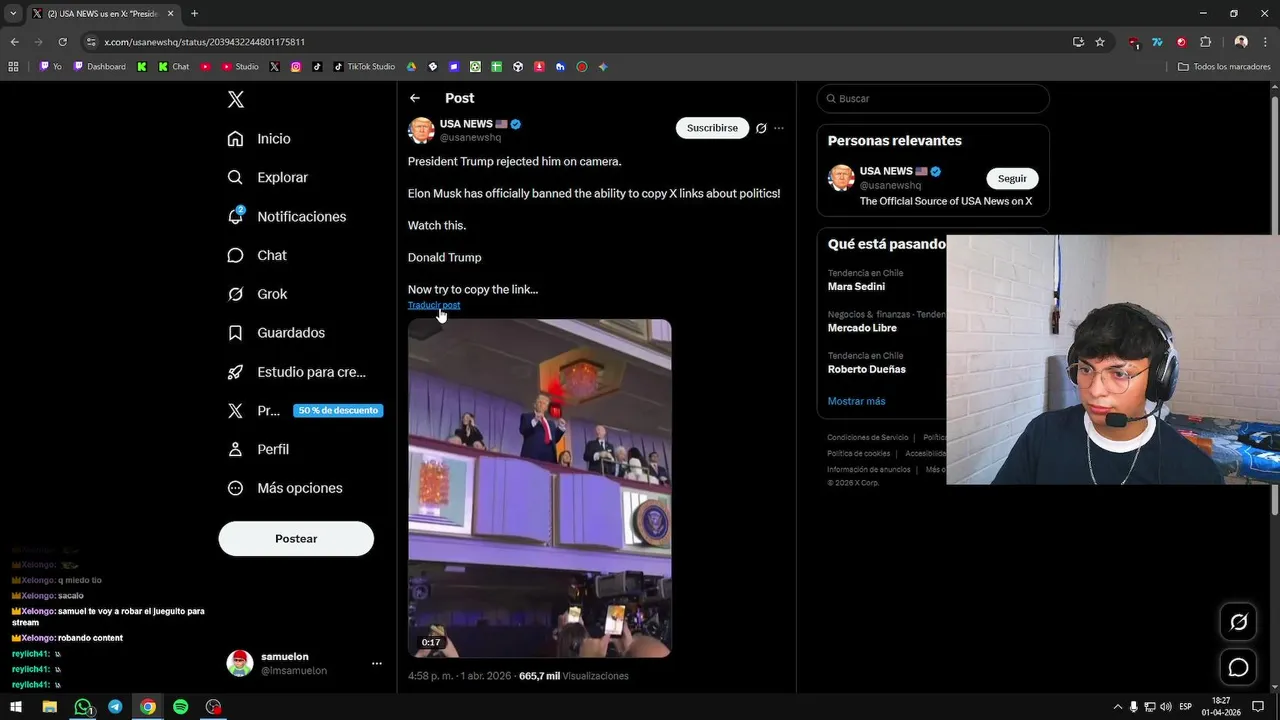Click the 665,7 mil Visualizaciones count

click(574, 676)
